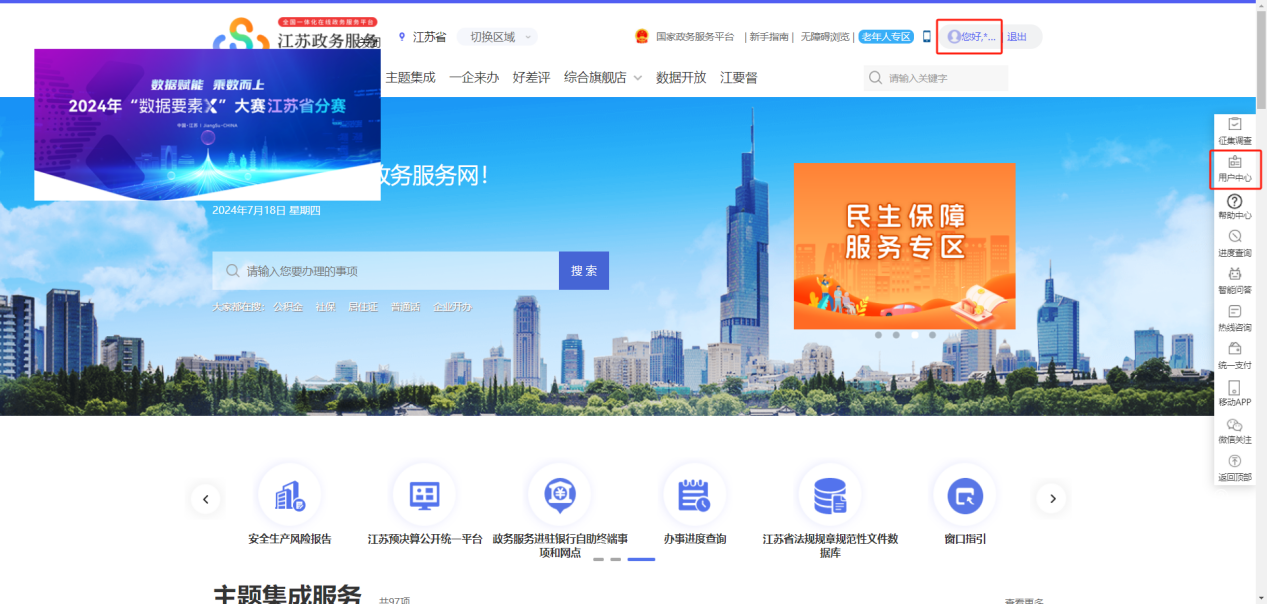Go to 数据开放 in navigation
This screenshot has width=1267, height=604.
pyautogui.click(x=681, y=77)
